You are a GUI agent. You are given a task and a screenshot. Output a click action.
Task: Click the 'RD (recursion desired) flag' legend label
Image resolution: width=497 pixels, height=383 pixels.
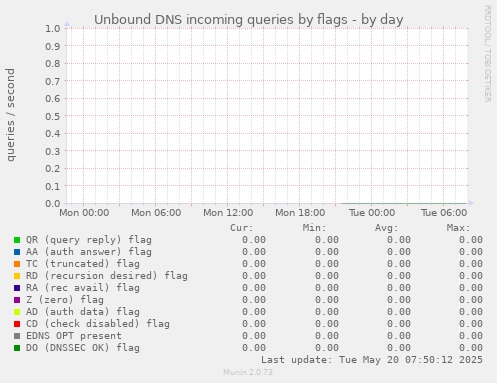pyautogui.click(x=107, y=276)
